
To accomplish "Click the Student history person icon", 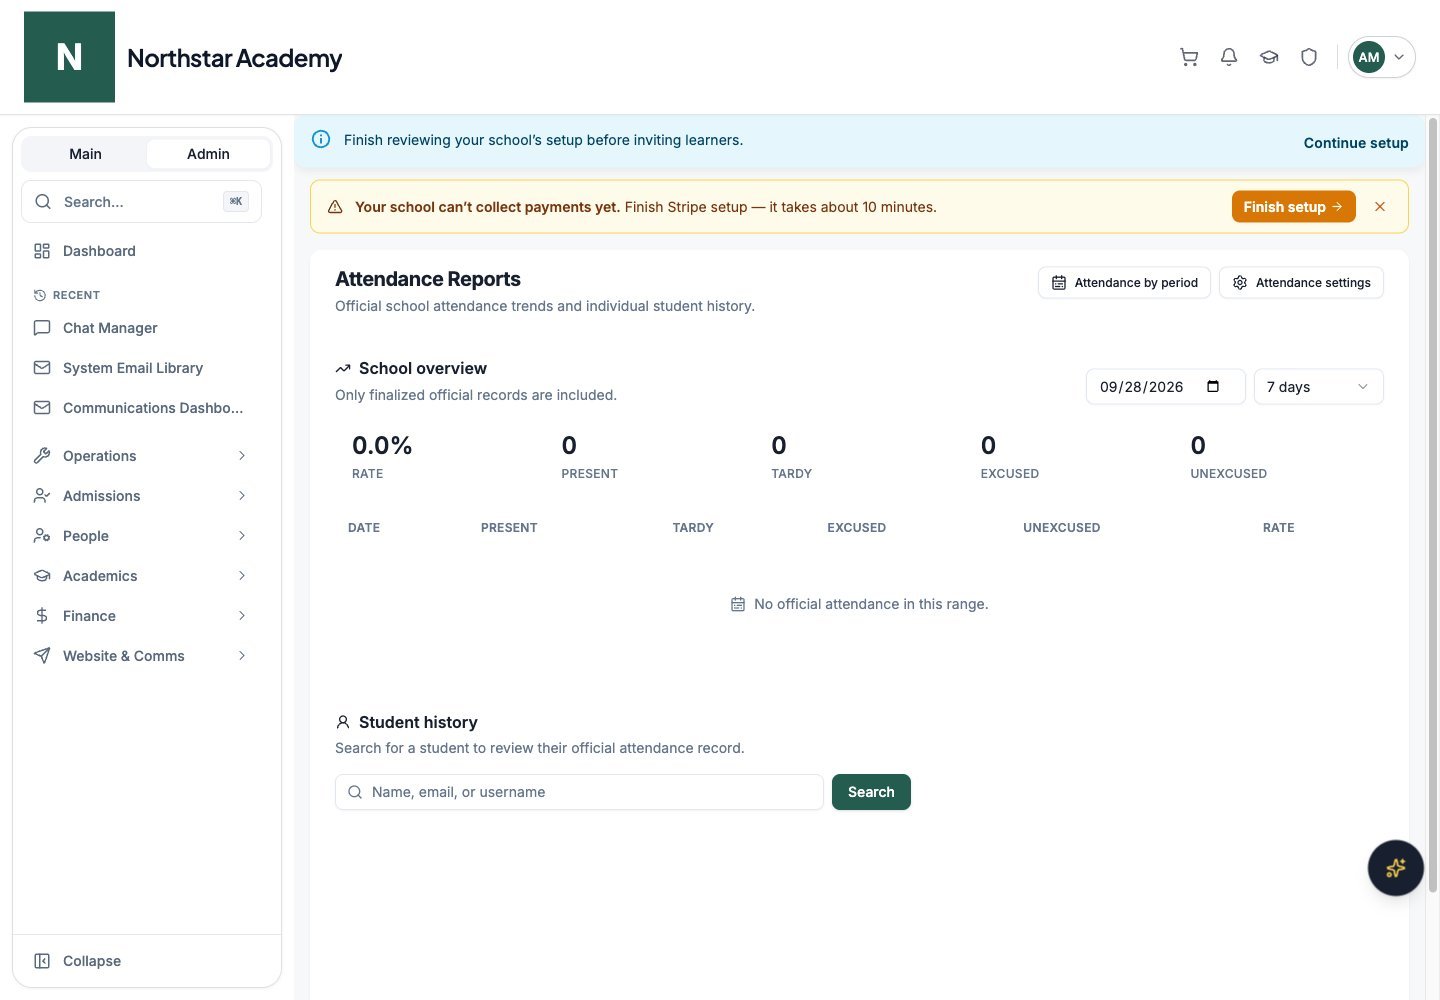I will (x=343, y=722).
